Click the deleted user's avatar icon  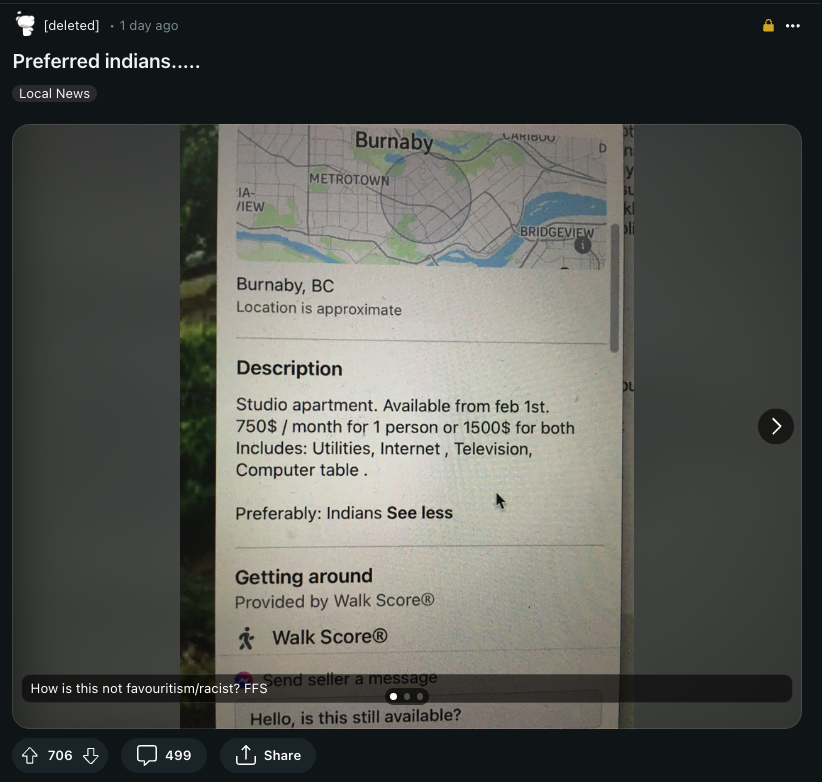click(x=25, y=25)
